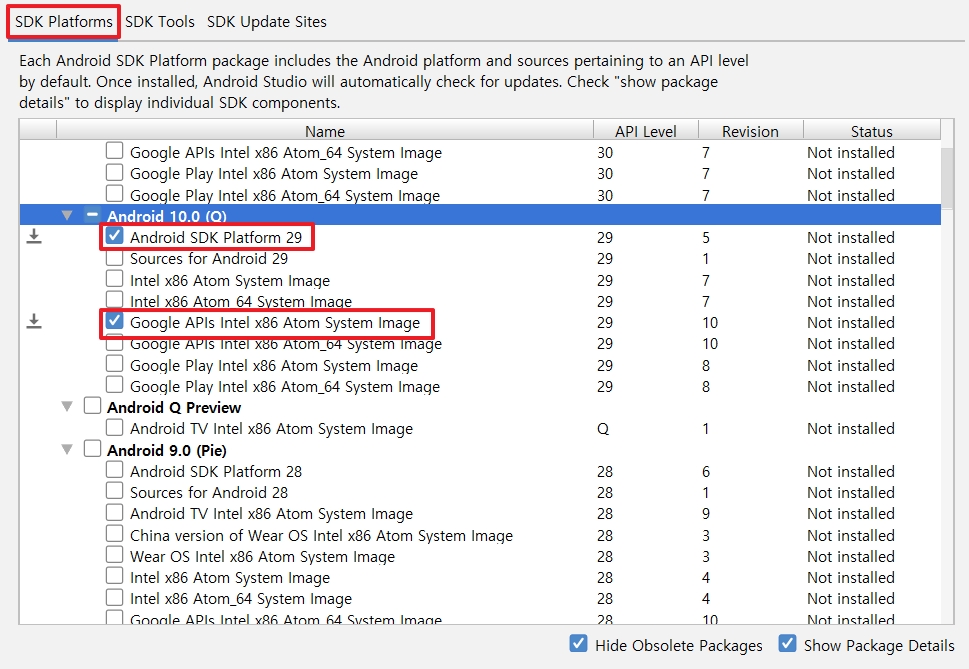Toggle the Android 10.0 (Q) group checkbox
The height and width of the screenshot is (669, 969).
92,215
